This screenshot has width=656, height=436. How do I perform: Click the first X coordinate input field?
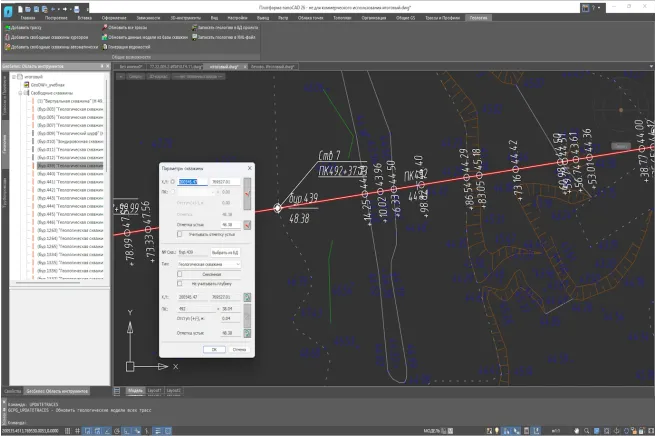[194, 182]
